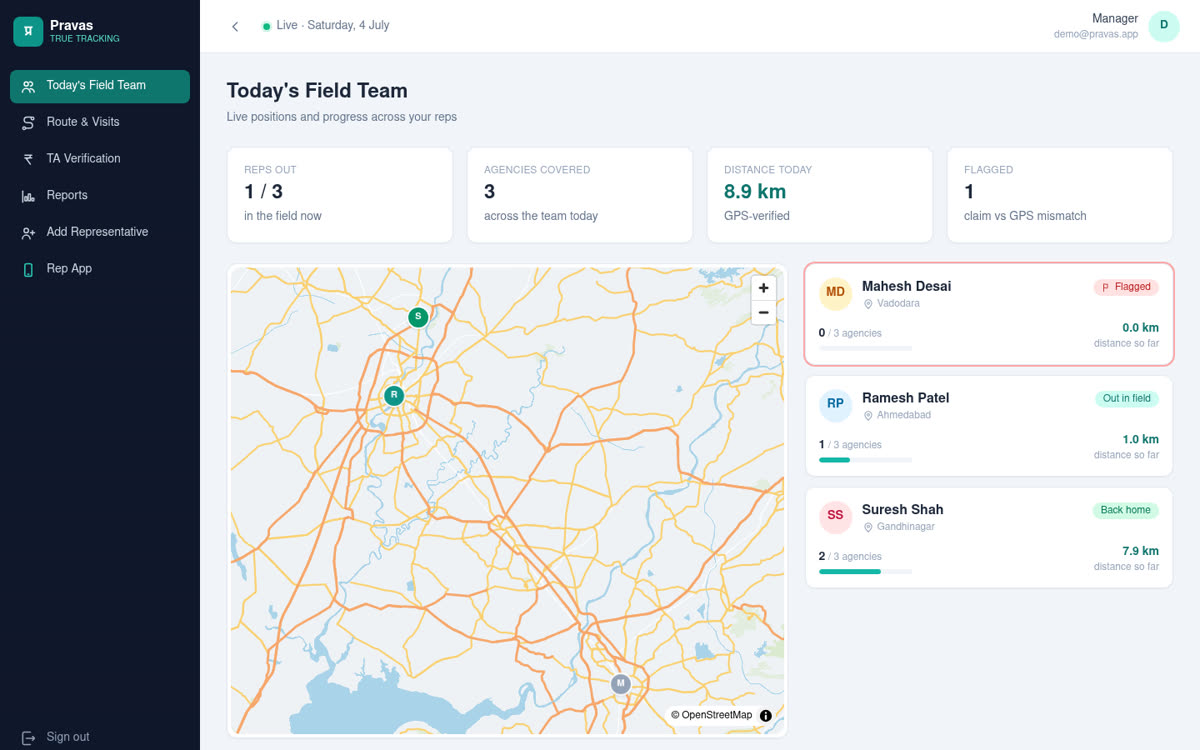Image resolution: width=1200 pixels, height=750 pixels.
Task: Select the S marker on the map
Action: coord(418,317)
